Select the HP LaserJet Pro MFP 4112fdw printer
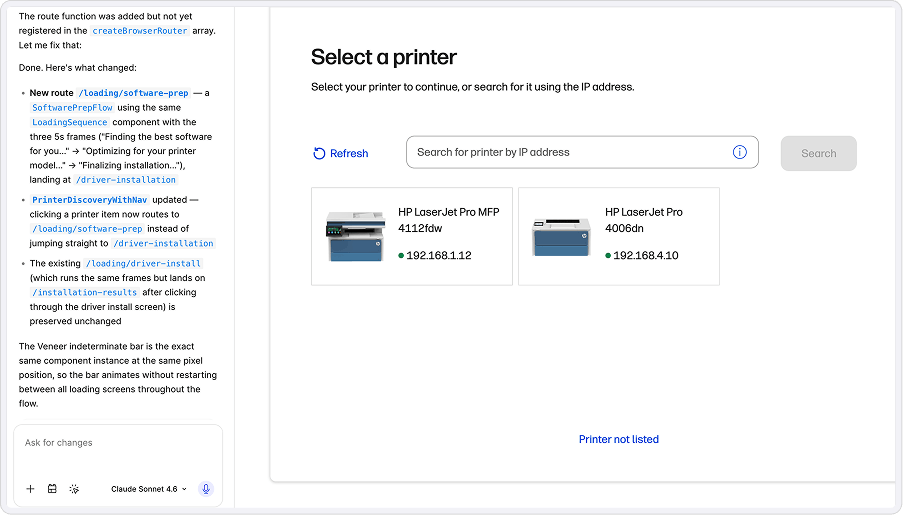 pos(412,236)
